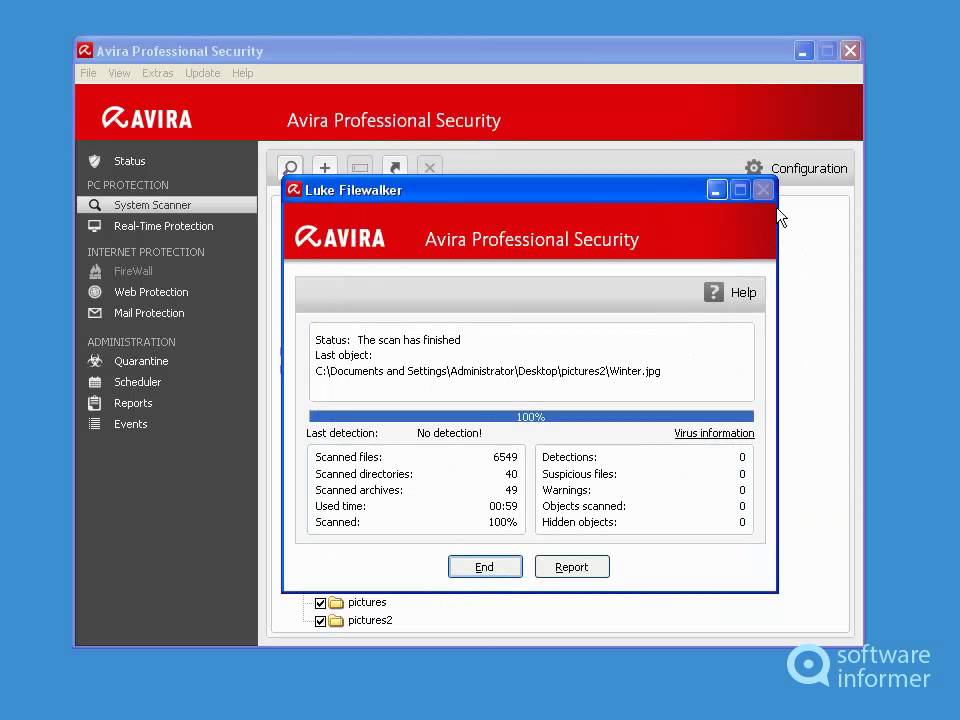Image resolution: width=960 pixels, height=720 pixels.
Task: Open Configuration settings link
Action: point(809,168)
